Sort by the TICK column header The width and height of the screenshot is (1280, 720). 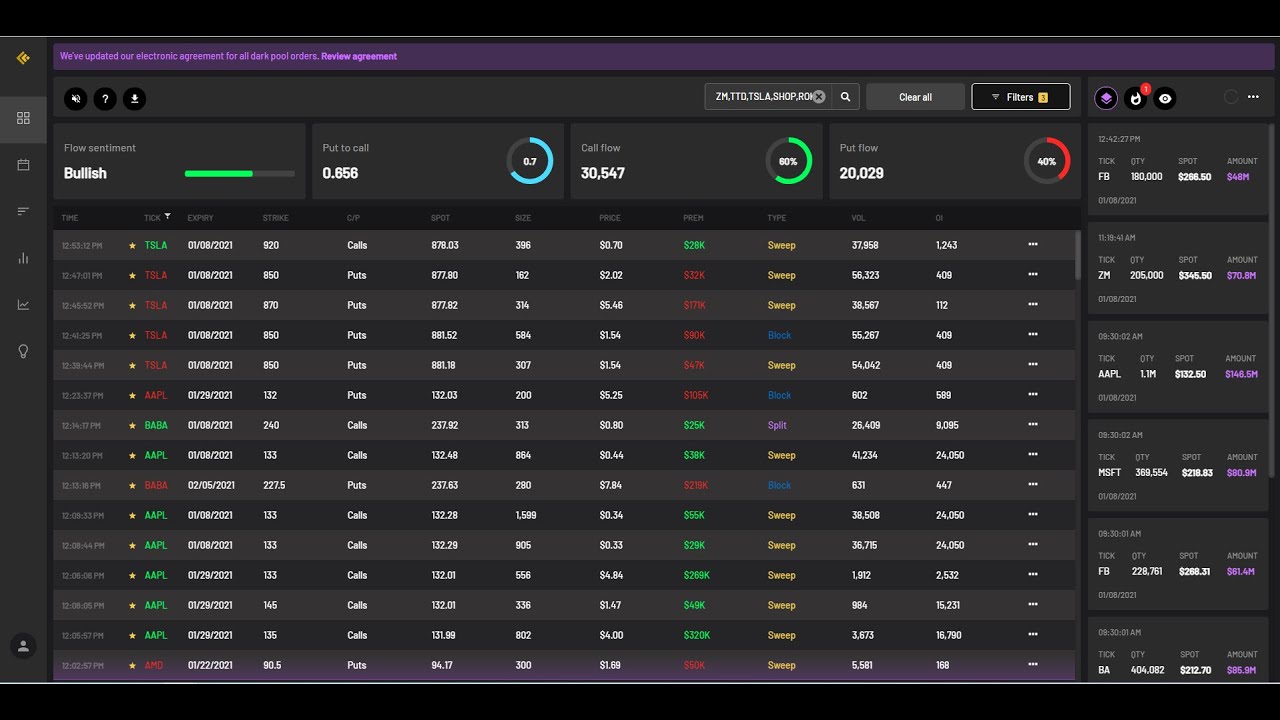(157, 217)
